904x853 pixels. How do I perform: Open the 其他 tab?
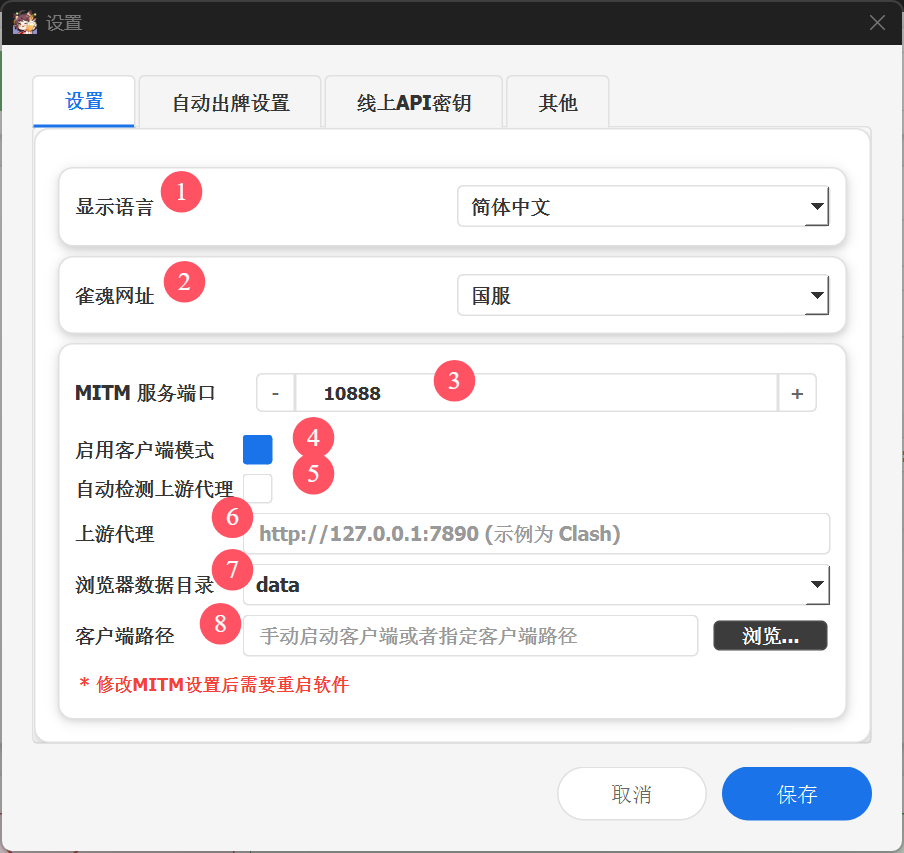[x=557, y=103]
